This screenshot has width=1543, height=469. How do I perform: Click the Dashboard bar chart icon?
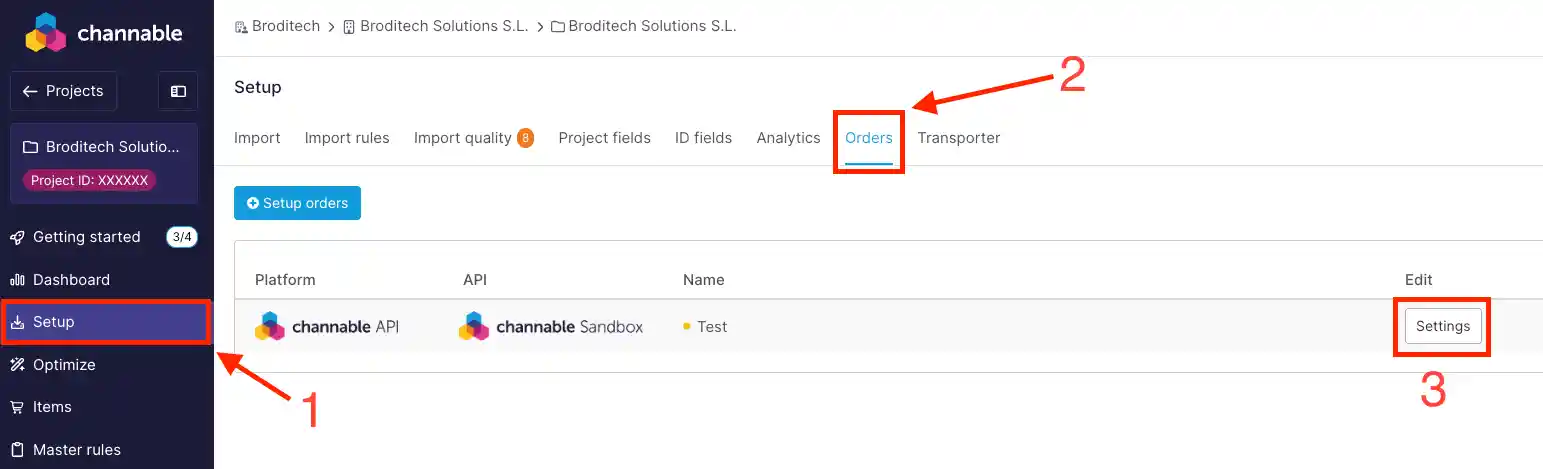[x=17, y=280]
